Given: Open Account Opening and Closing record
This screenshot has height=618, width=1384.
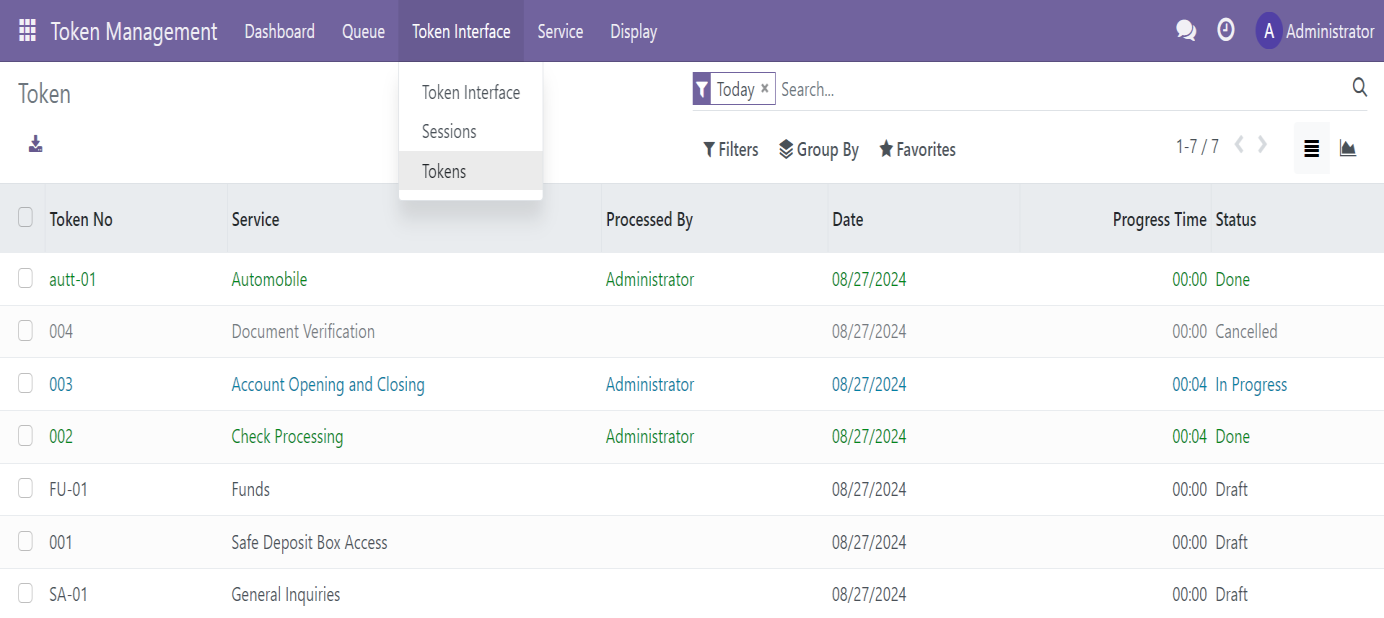Looking at the screenshot, I should coord(328,385).
